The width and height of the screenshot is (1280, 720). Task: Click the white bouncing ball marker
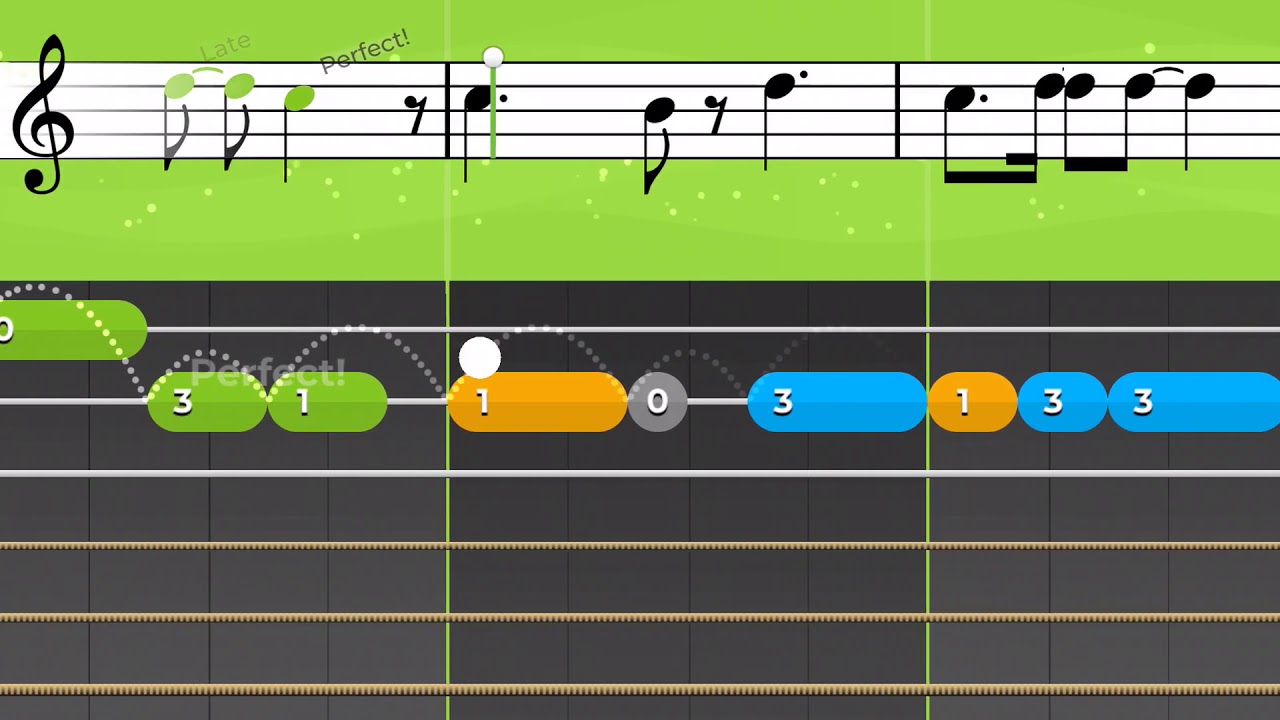[x=480, y=357]
